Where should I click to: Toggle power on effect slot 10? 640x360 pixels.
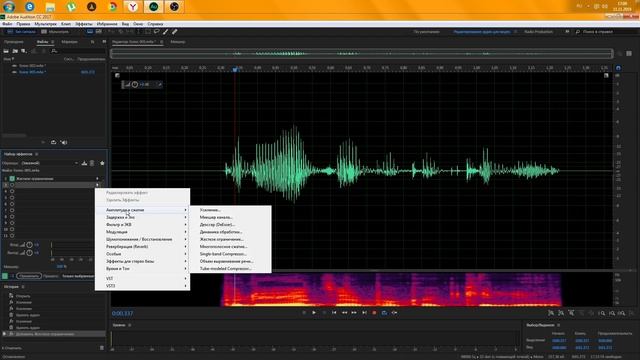[x=12, y=229]
